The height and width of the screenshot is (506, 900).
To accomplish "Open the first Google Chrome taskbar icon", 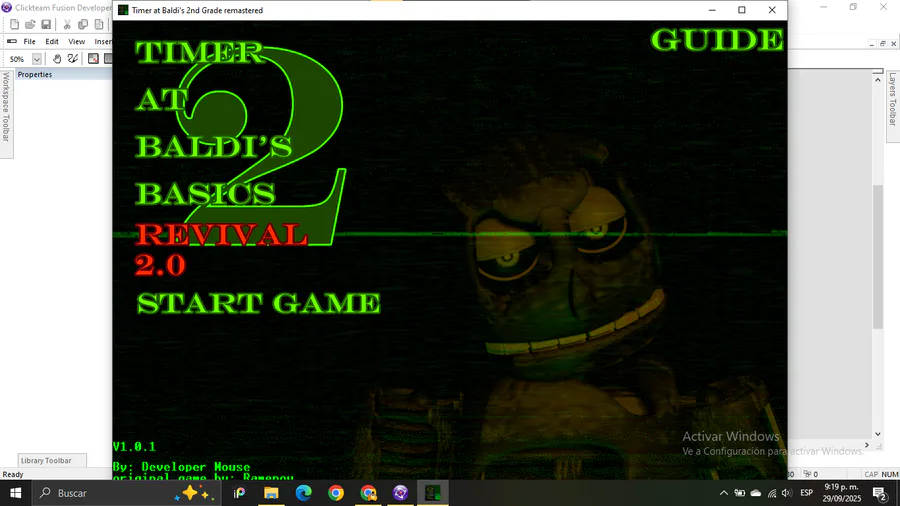I will click(x=336, y=493).
